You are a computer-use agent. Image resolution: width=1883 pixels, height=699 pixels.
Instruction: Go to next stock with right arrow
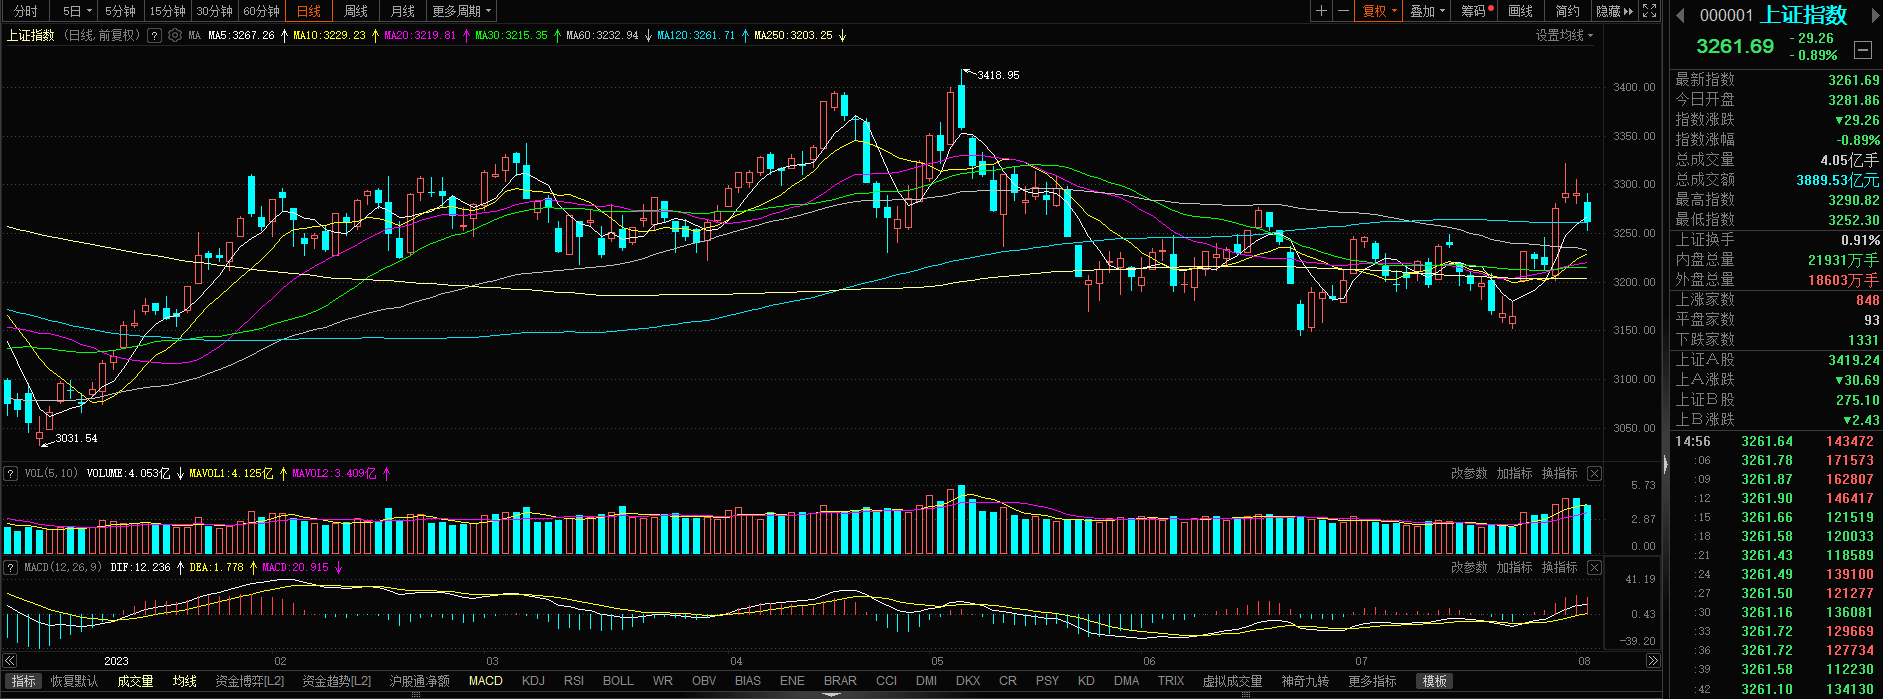click(x=1875, y=15)
